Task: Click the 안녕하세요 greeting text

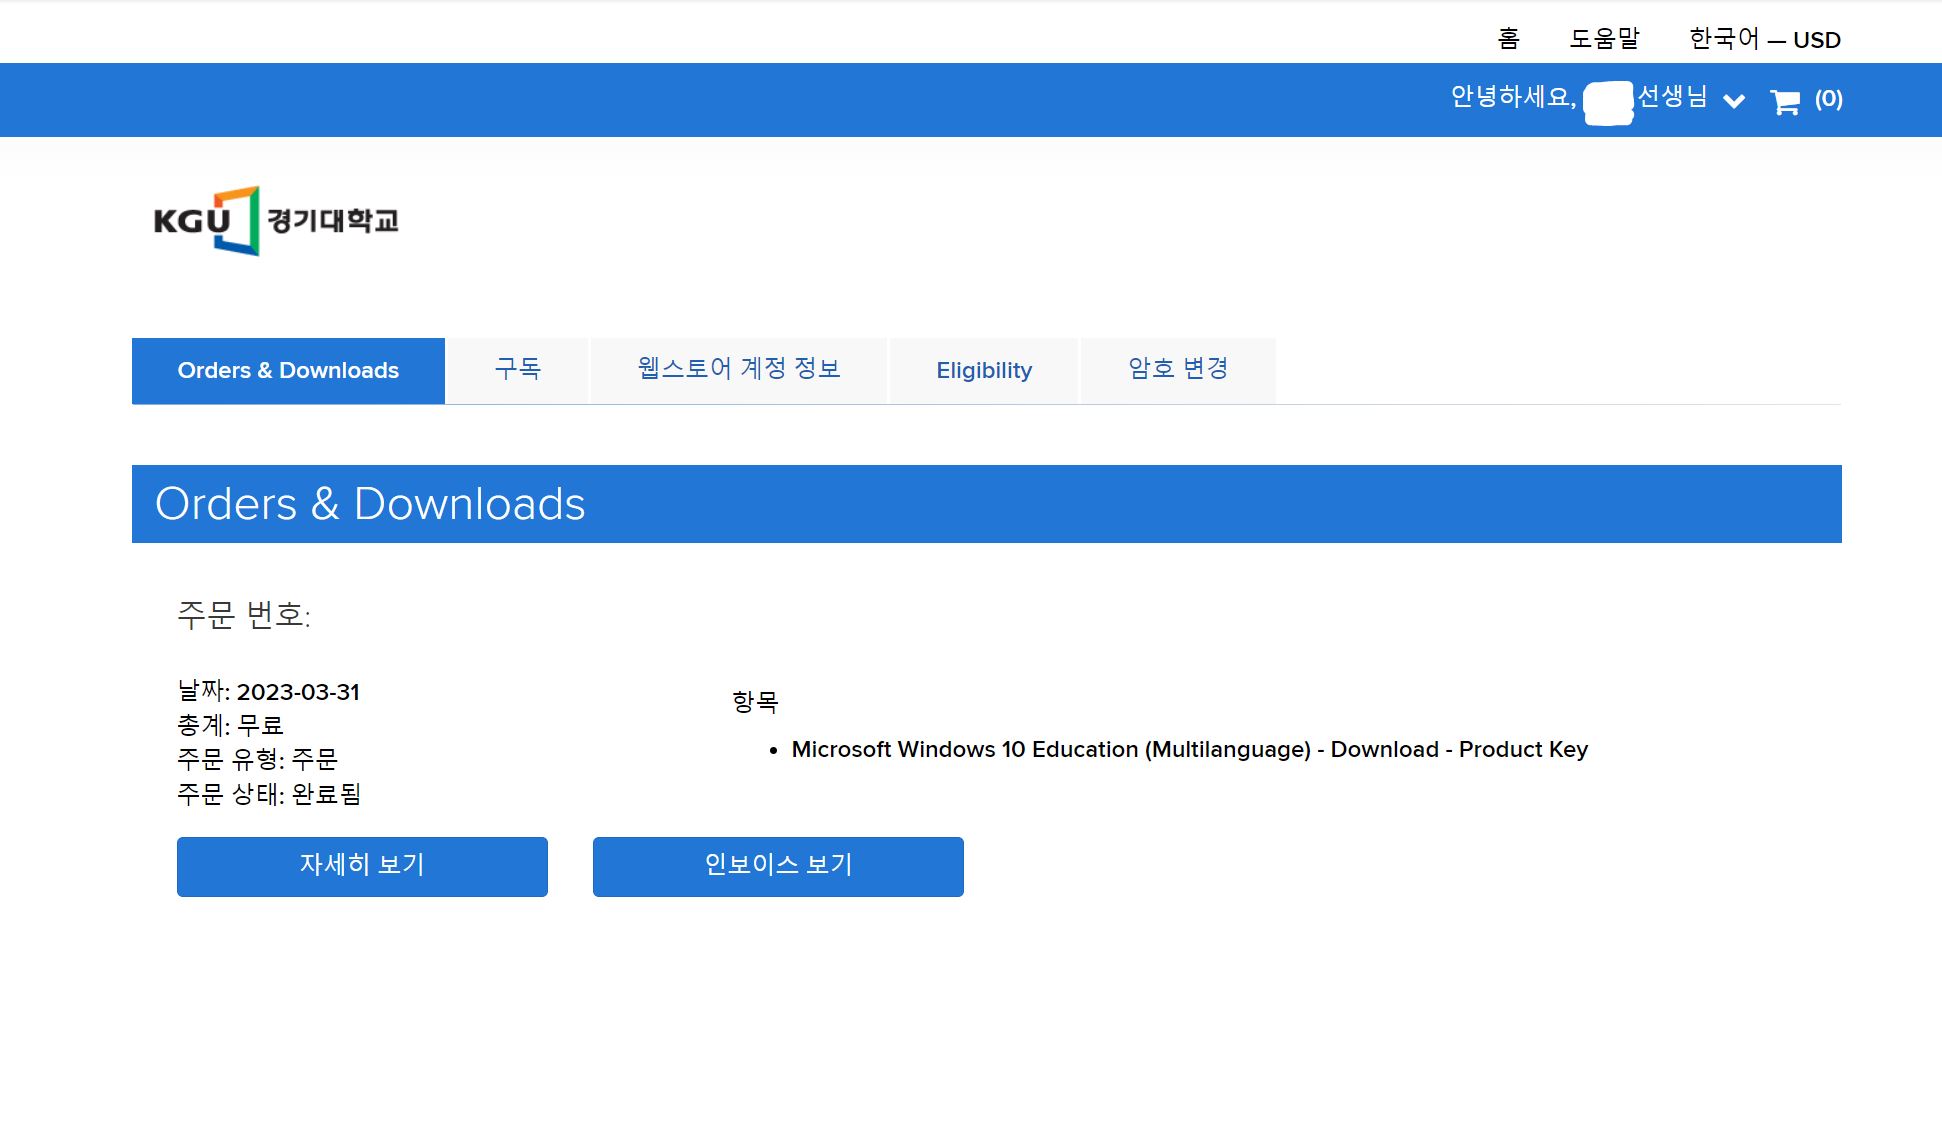Action: 1513,97
